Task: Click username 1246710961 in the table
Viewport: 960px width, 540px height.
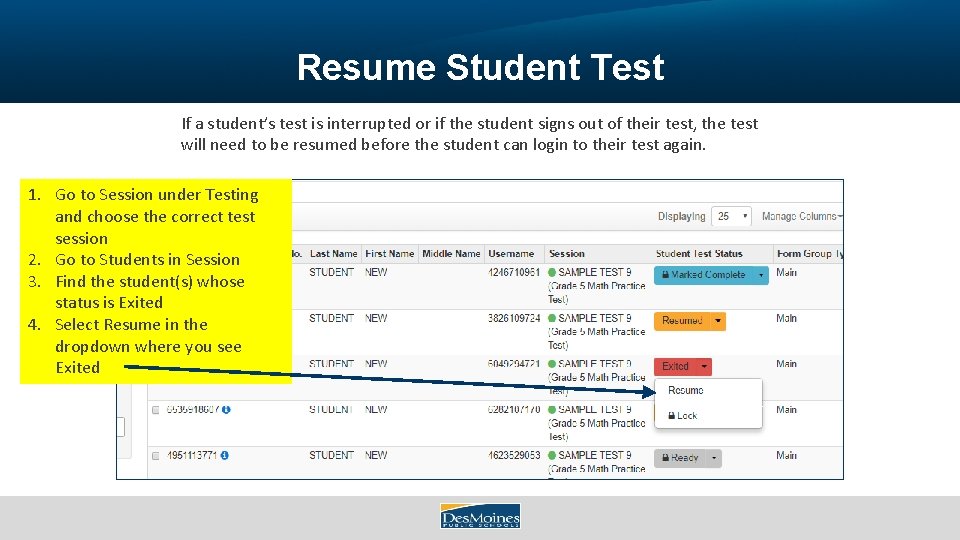Action: click(x=514, y=272)
